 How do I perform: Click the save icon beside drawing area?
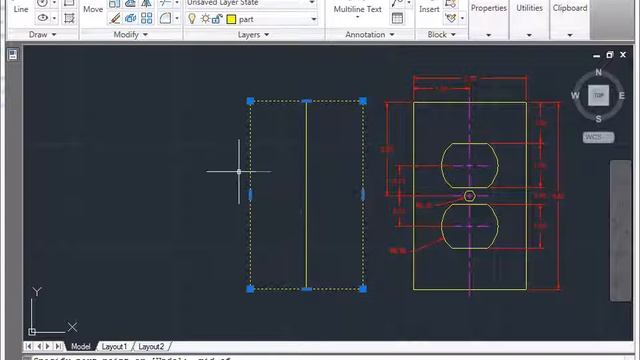click(x=13, y=55)
